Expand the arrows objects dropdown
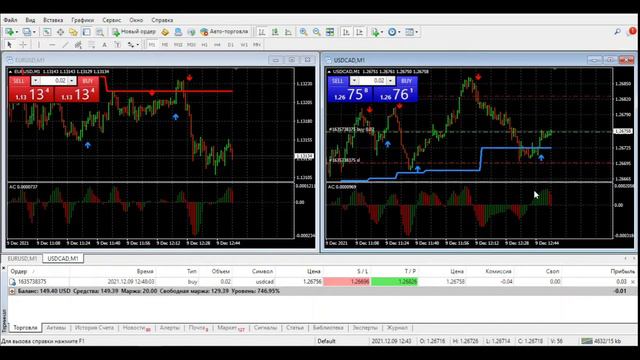The width and height of the screenshot is (640, 360). (x=138, y=44)
